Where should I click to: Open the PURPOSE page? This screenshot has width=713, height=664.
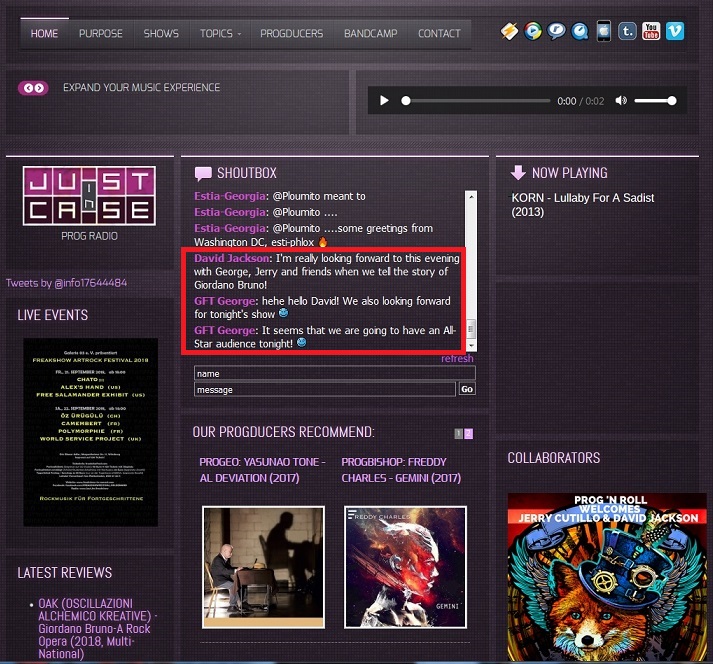tap(100, 34)
